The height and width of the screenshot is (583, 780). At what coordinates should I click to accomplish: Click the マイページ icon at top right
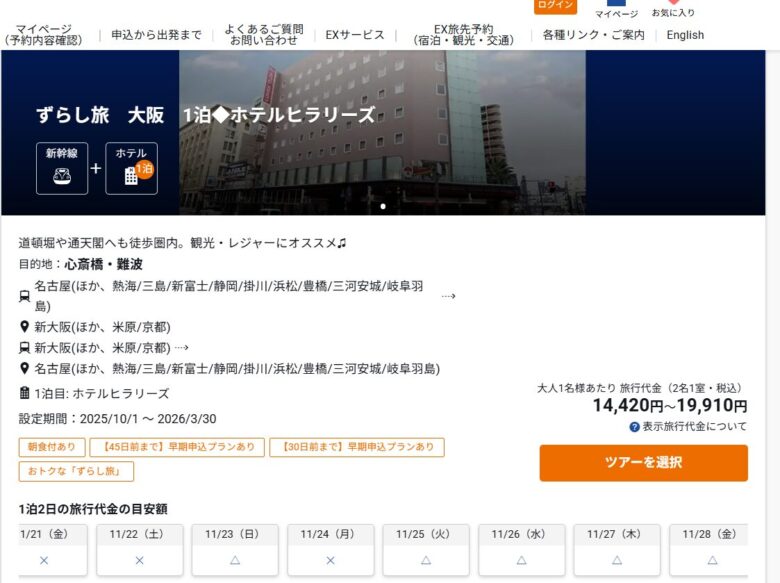click(616, 4)
